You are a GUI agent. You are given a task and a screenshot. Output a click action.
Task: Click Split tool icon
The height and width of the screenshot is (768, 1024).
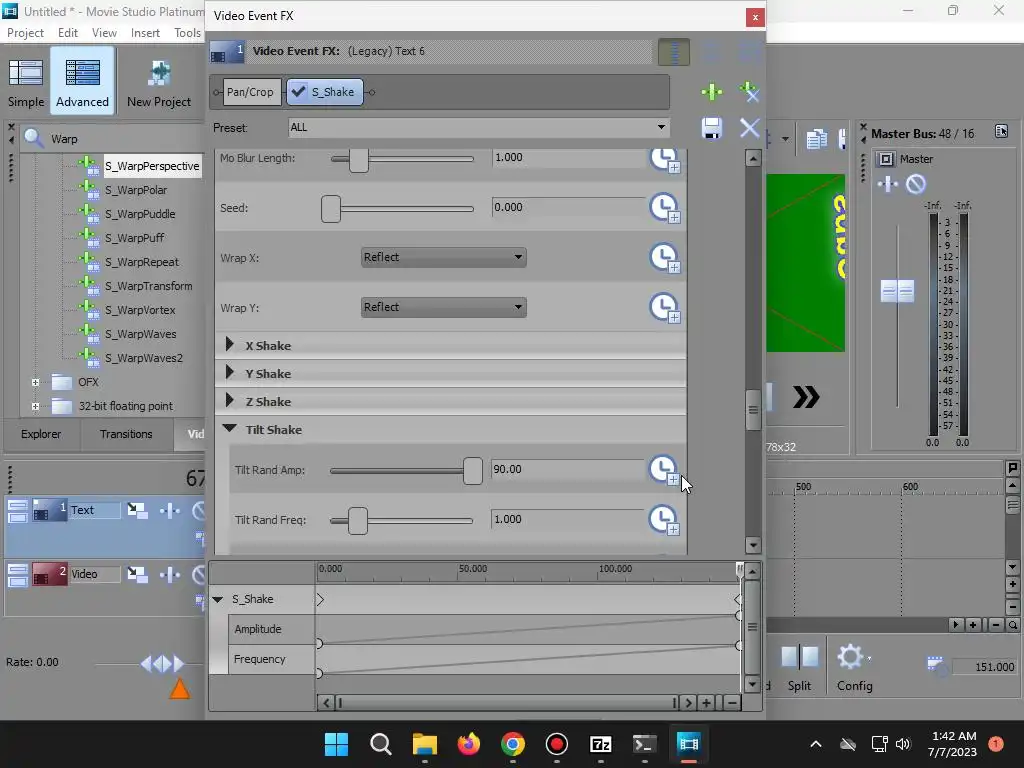800,657
